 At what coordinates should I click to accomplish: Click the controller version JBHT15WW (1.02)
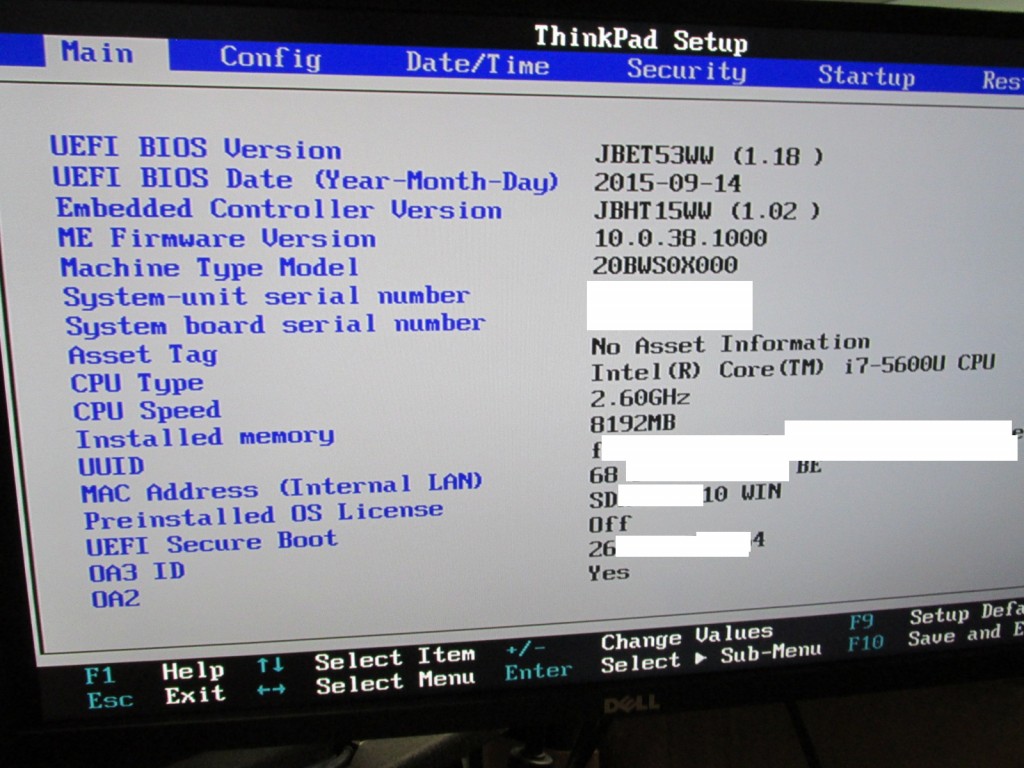click(707, 211)
